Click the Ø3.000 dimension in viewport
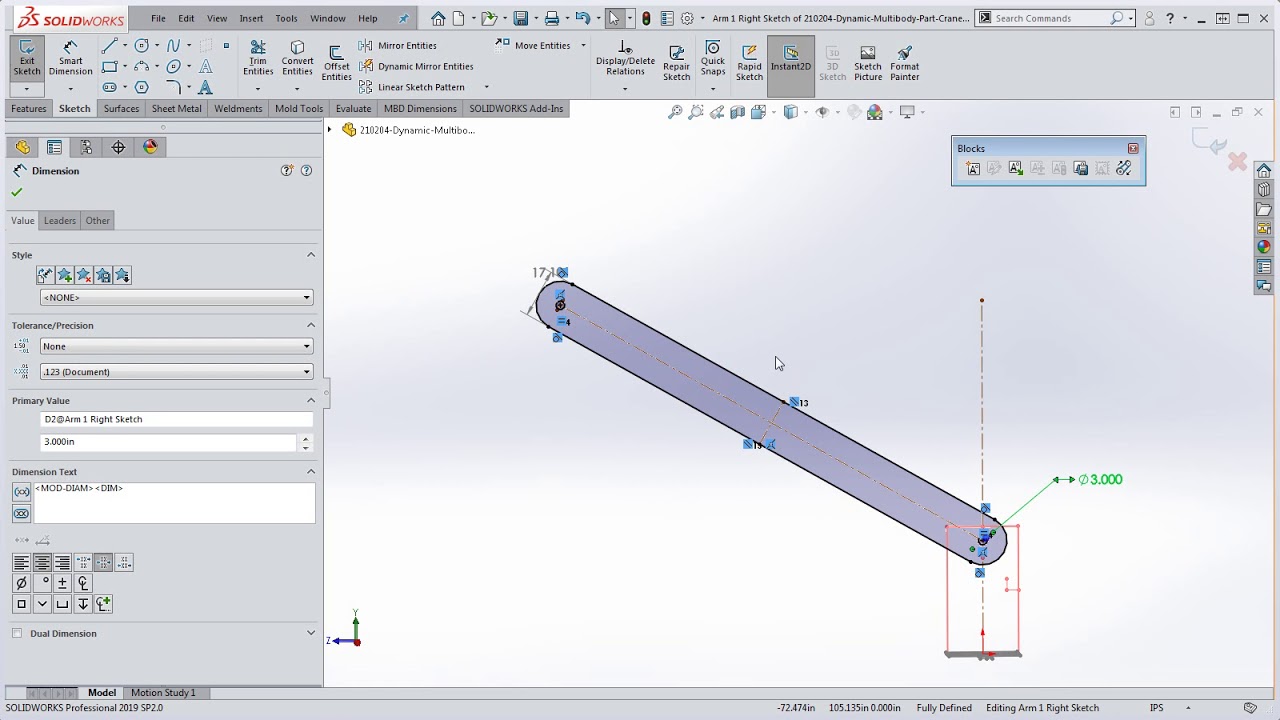The height and width of the screenshot is (720, 1280). (x=1100, y=480)
